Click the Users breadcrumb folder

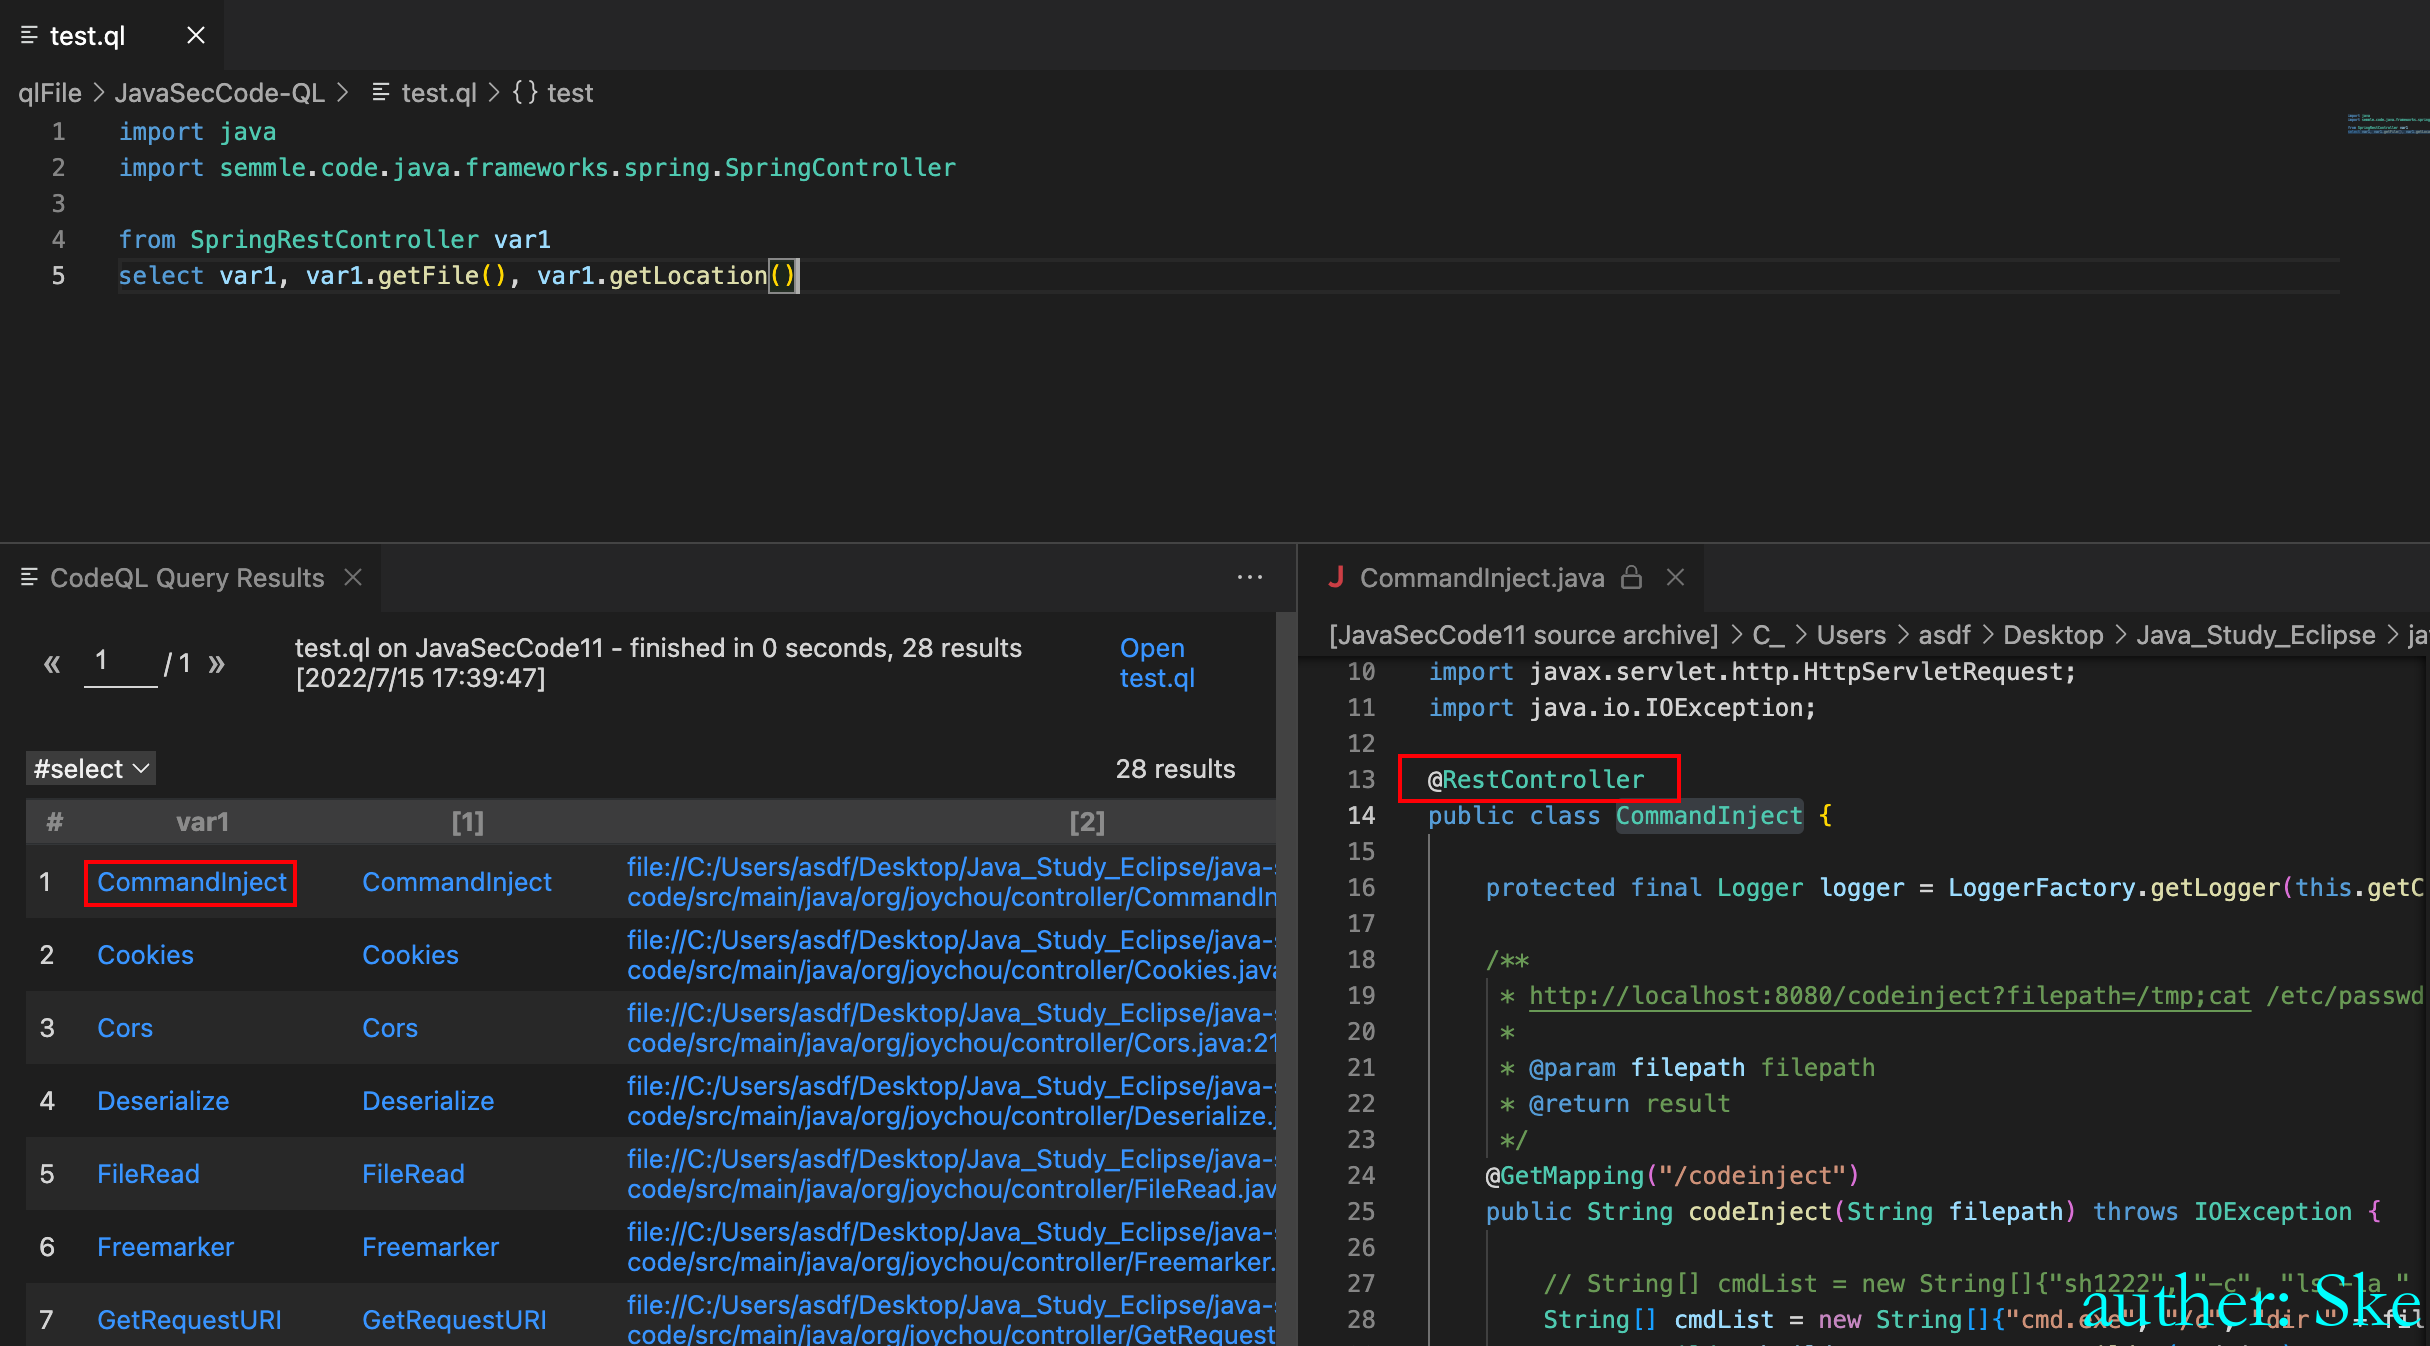point(1851,635)
